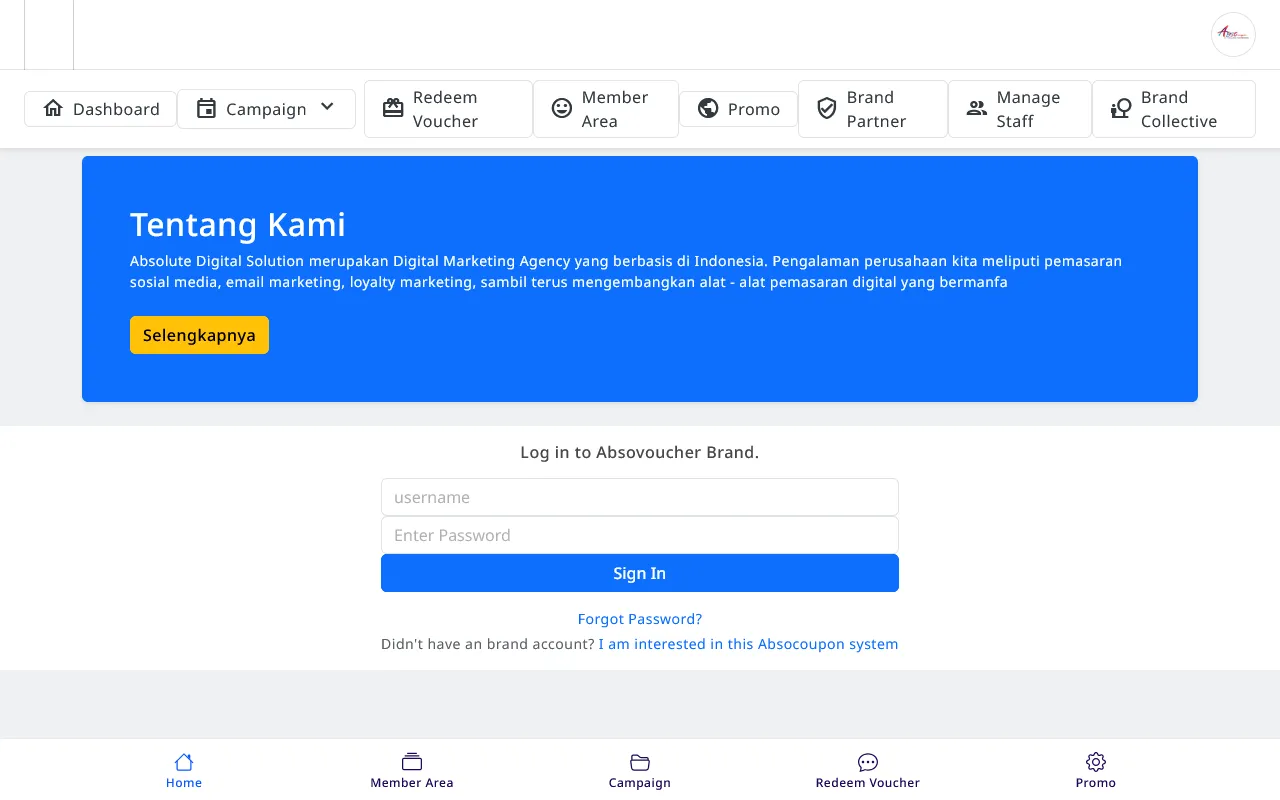Focus the Enter Password field
This screenshot has height=800, width=1280.
pyautogui.click(x=640, y=535)
